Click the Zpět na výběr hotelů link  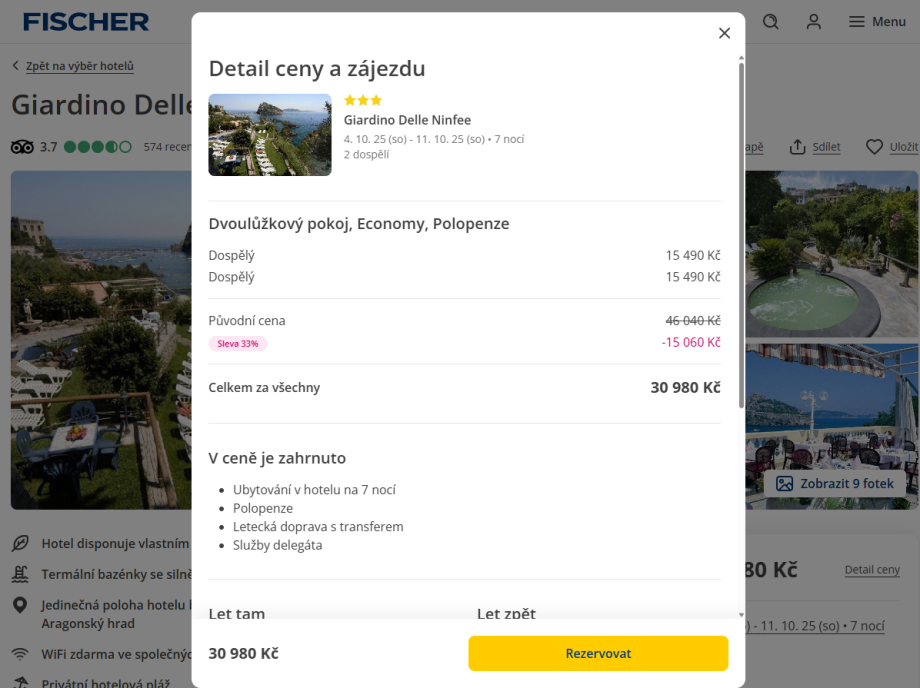(80, 66)
